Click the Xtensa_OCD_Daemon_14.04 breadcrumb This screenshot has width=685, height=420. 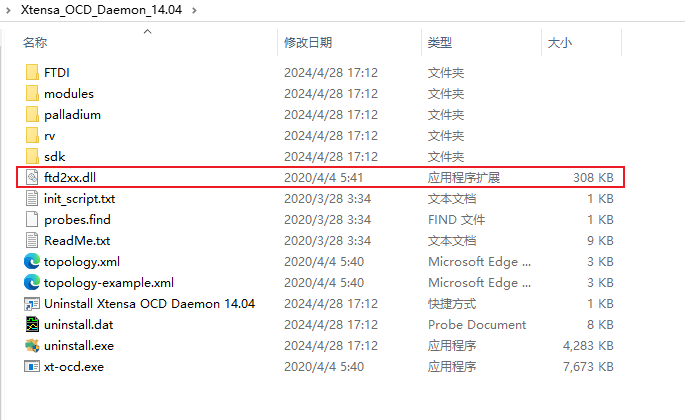click(101, 10)
